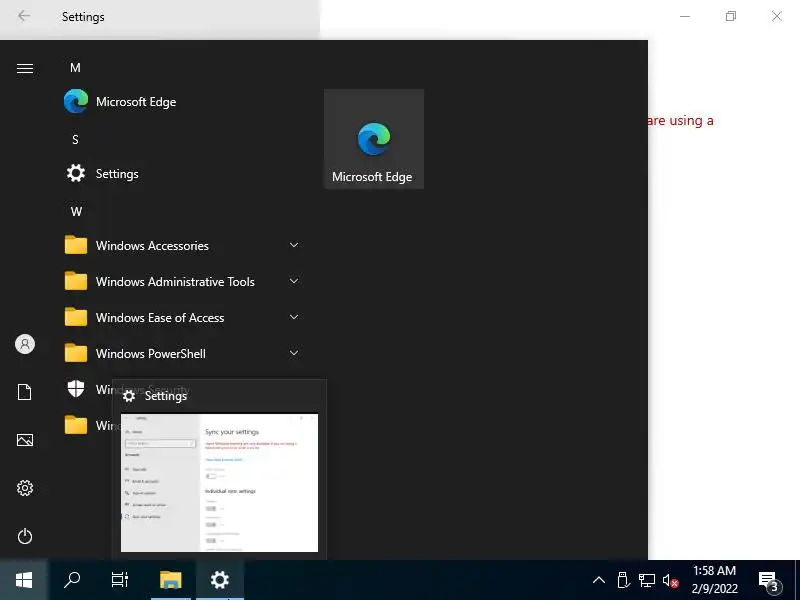Open Settings gear in Start sidebar
The image size is (800, 600).
24,488
